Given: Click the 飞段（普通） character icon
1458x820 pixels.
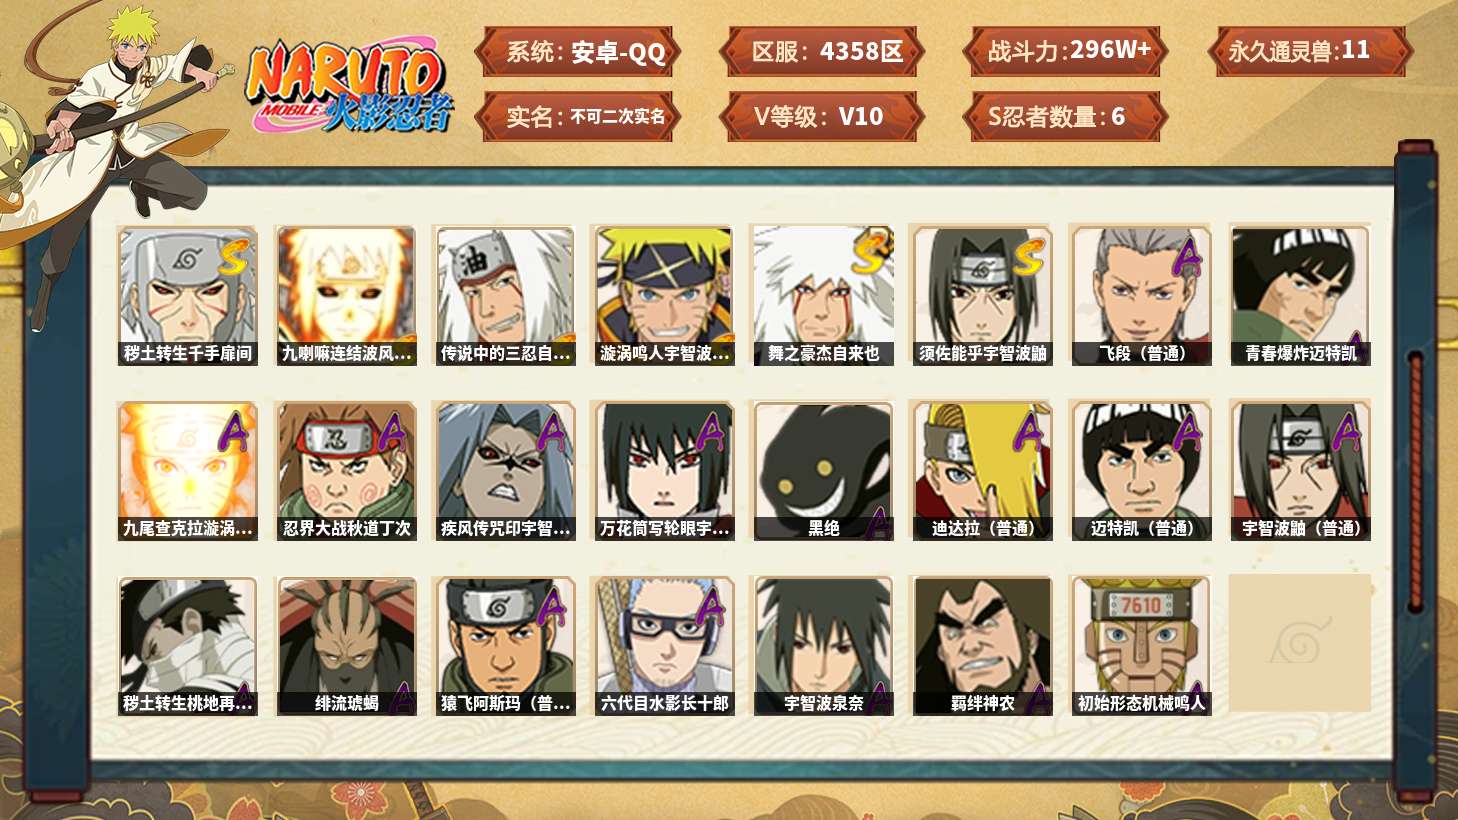Looking at the screenshot, I should [1141, 295].
